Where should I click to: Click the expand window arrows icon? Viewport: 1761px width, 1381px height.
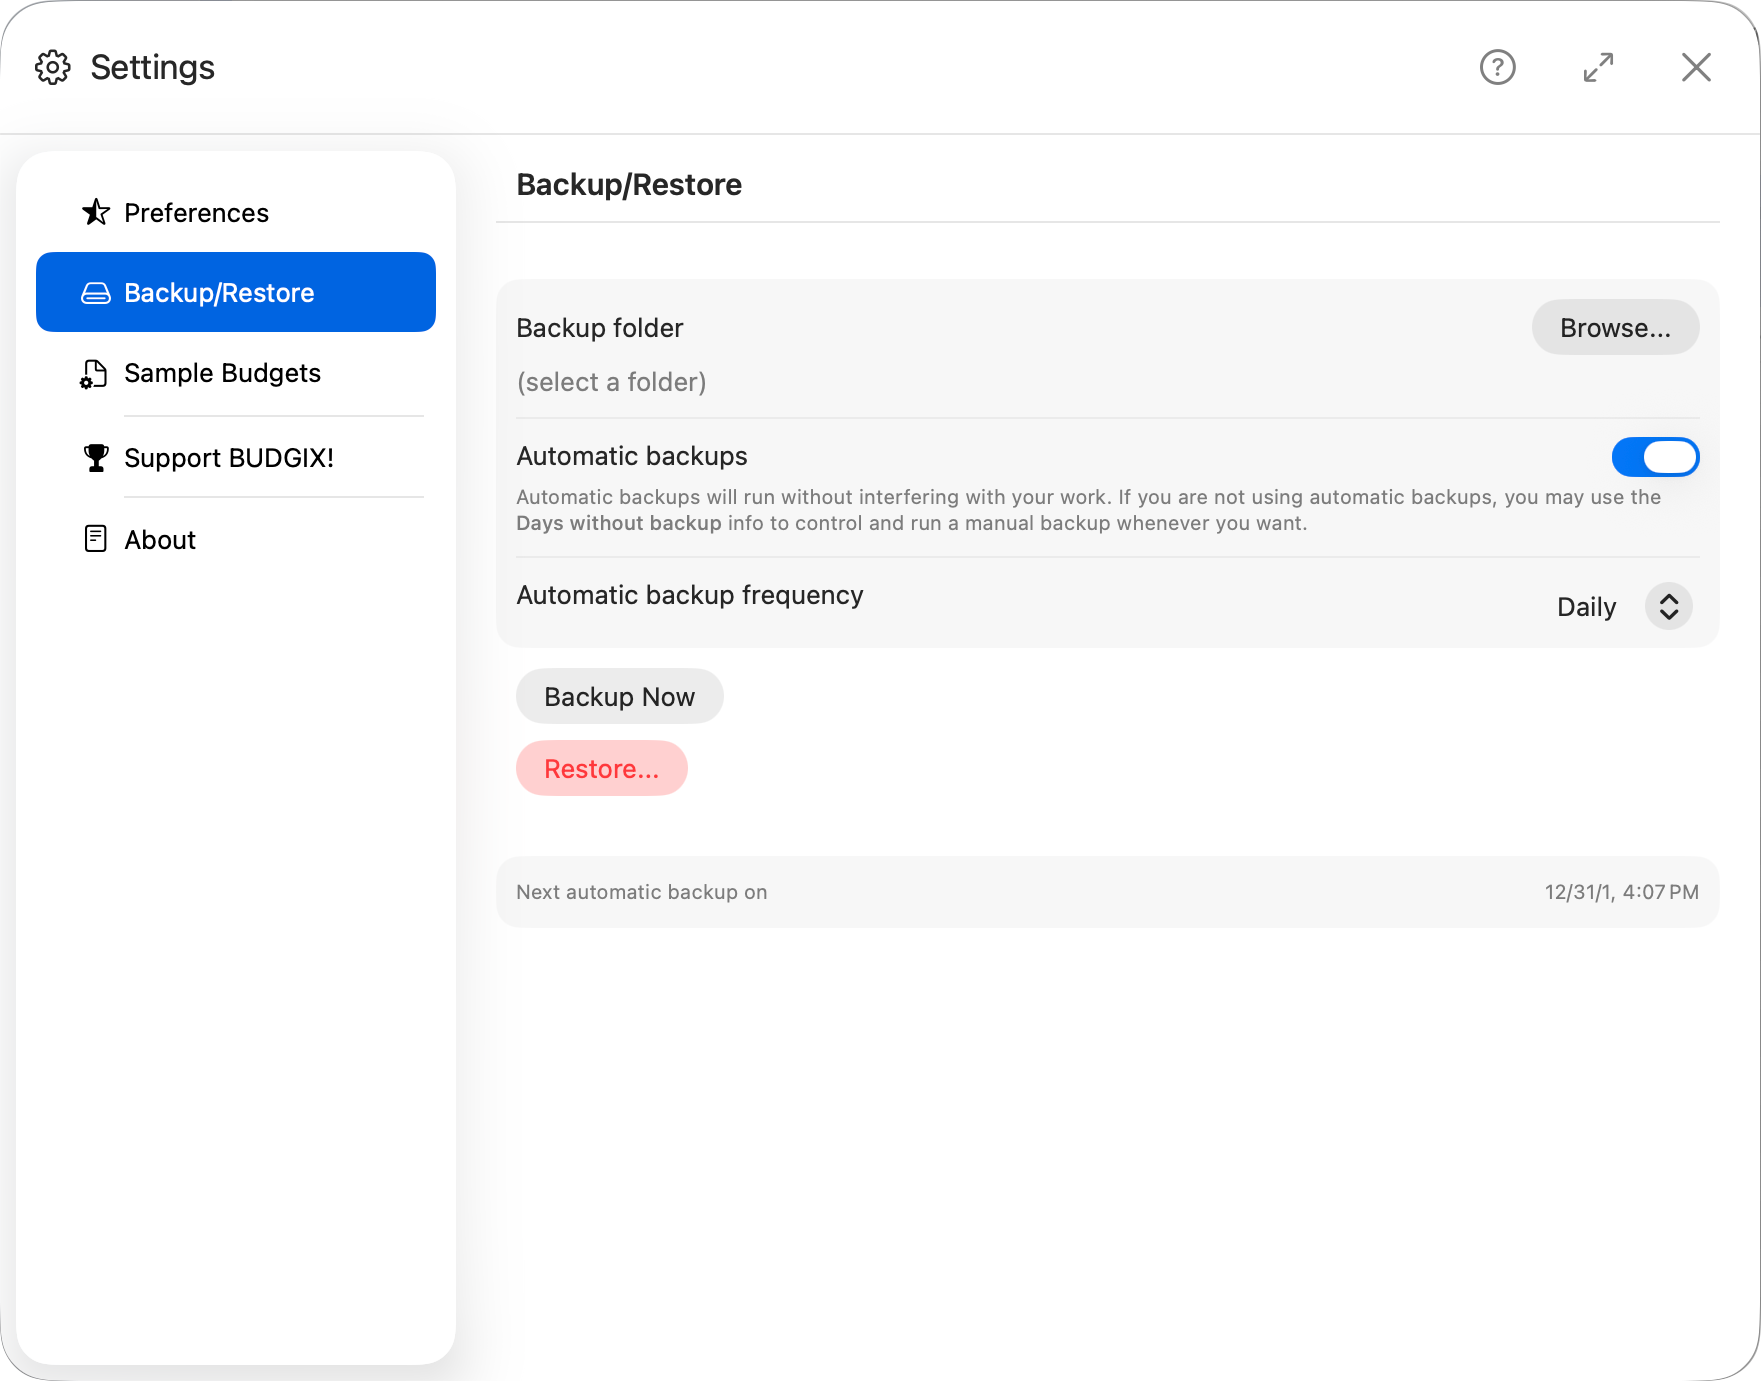tap(1598, 67)
